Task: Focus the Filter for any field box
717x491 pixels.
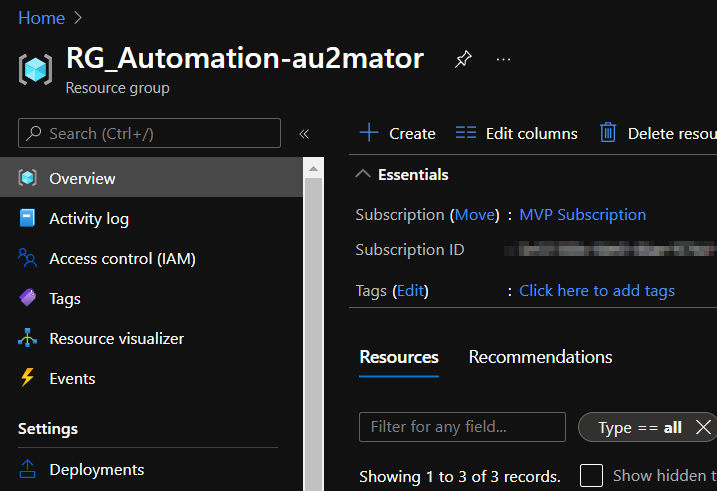Action: (x=462, y=427)
